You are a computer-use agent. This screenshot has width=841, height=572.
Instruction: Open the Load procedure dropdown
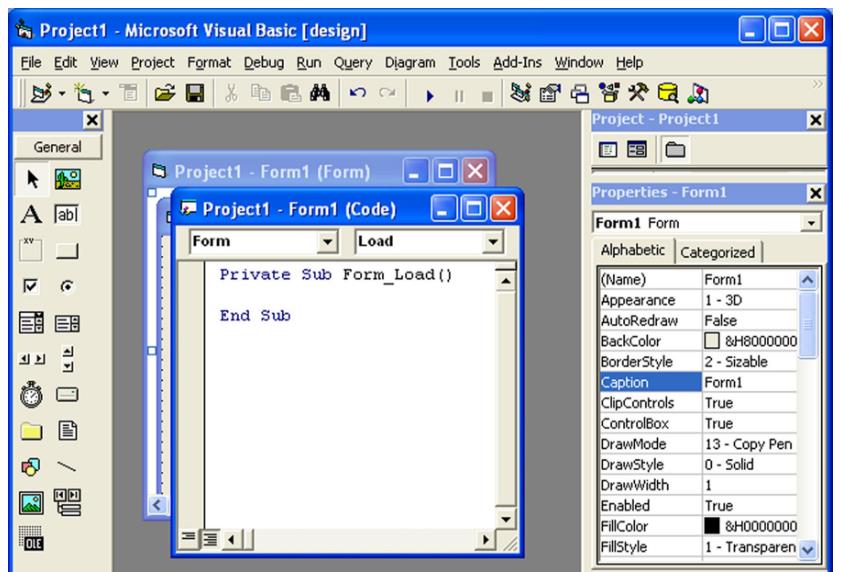[492, 242]
